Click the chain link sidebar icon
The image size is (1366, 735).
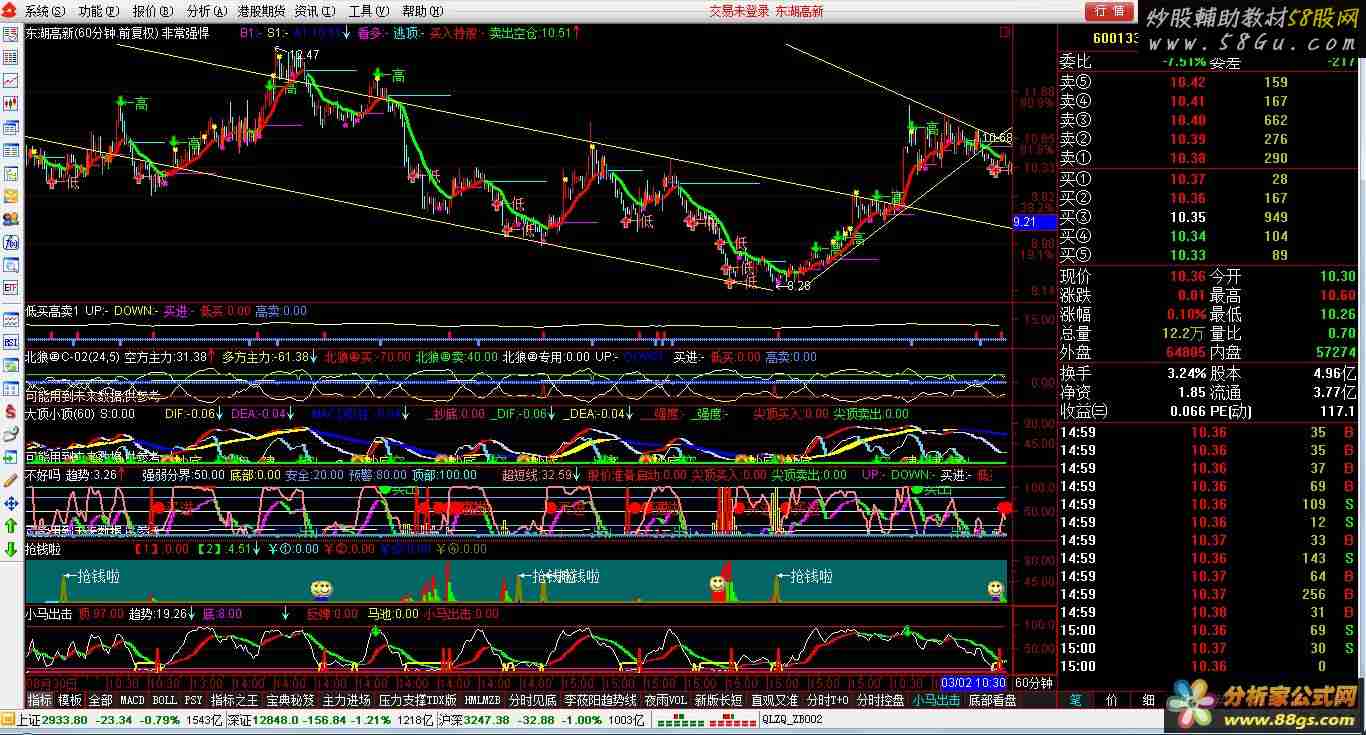[x=11, y=434]
